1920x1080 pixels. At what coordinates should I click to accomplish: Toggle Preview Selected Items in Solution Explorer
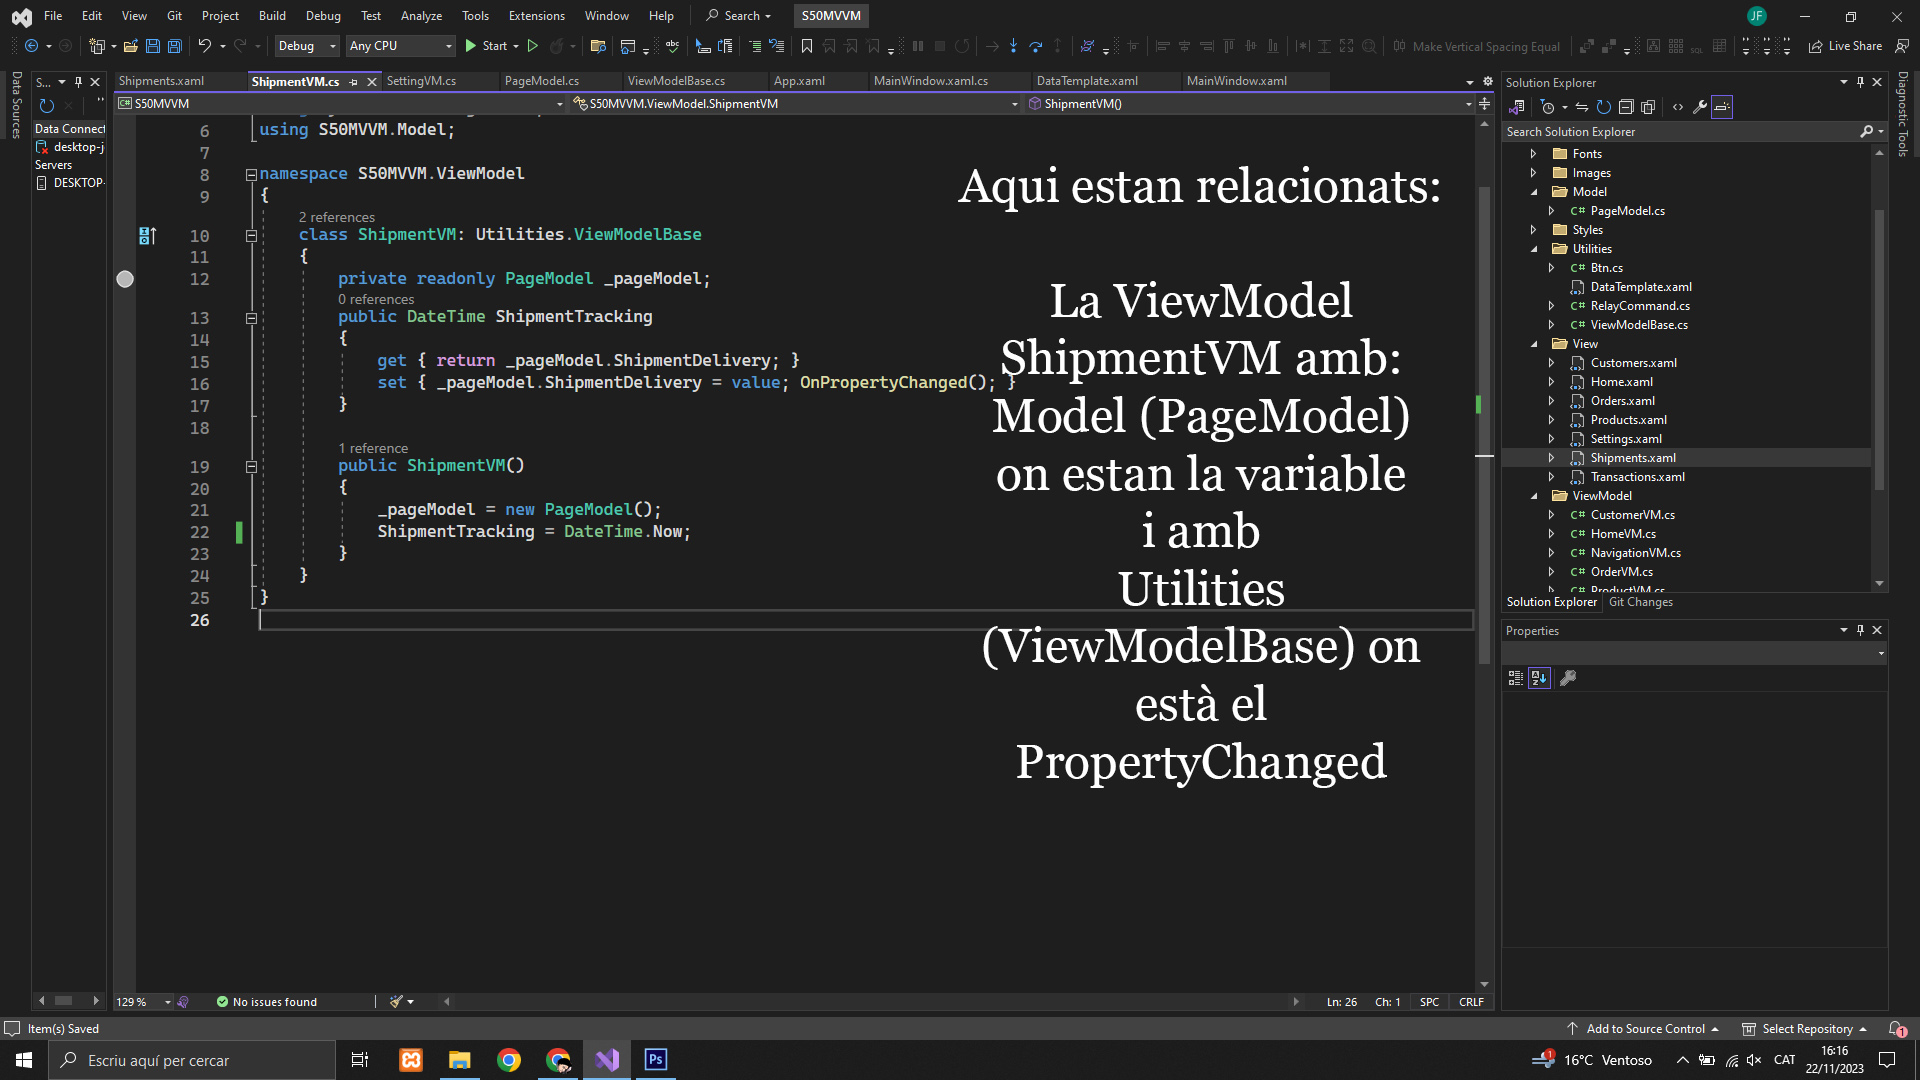click(1722, 107)
